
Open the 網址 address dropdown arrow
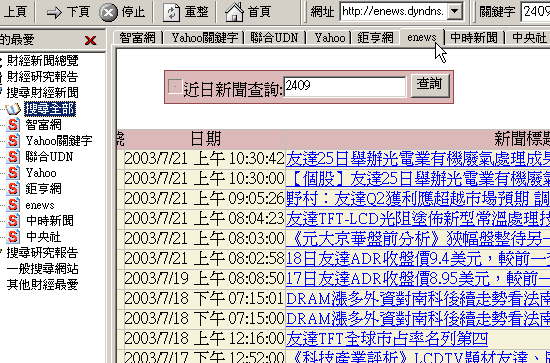tap(455, 11)
